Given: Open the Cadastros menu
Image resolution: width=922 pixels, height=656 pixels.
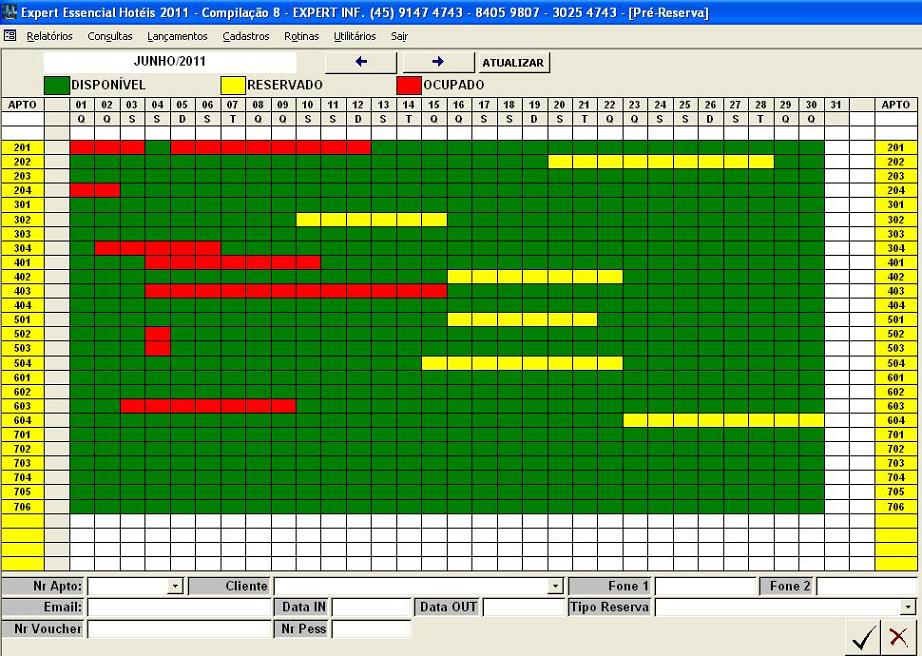Looking at the screenshot, I should click(x=246, y=36).
